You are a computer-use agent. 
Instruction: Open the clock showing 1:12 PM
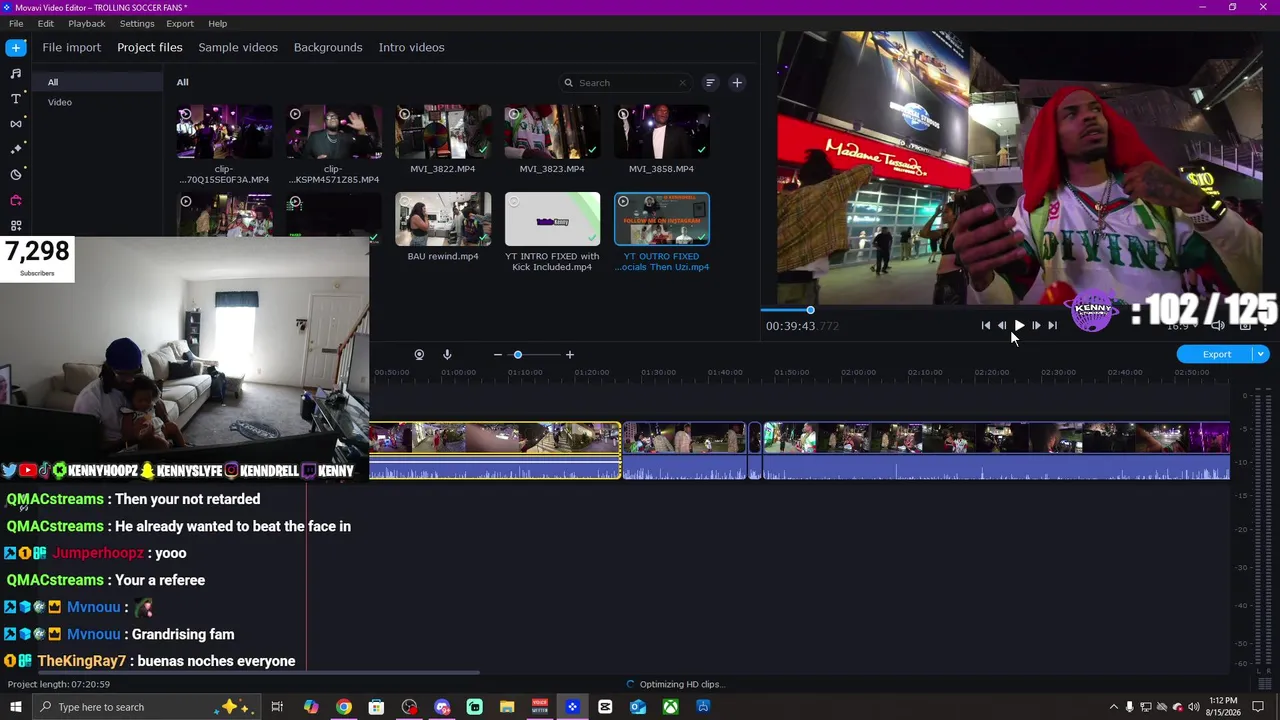pyautogui.click(x=1223, y=707)
